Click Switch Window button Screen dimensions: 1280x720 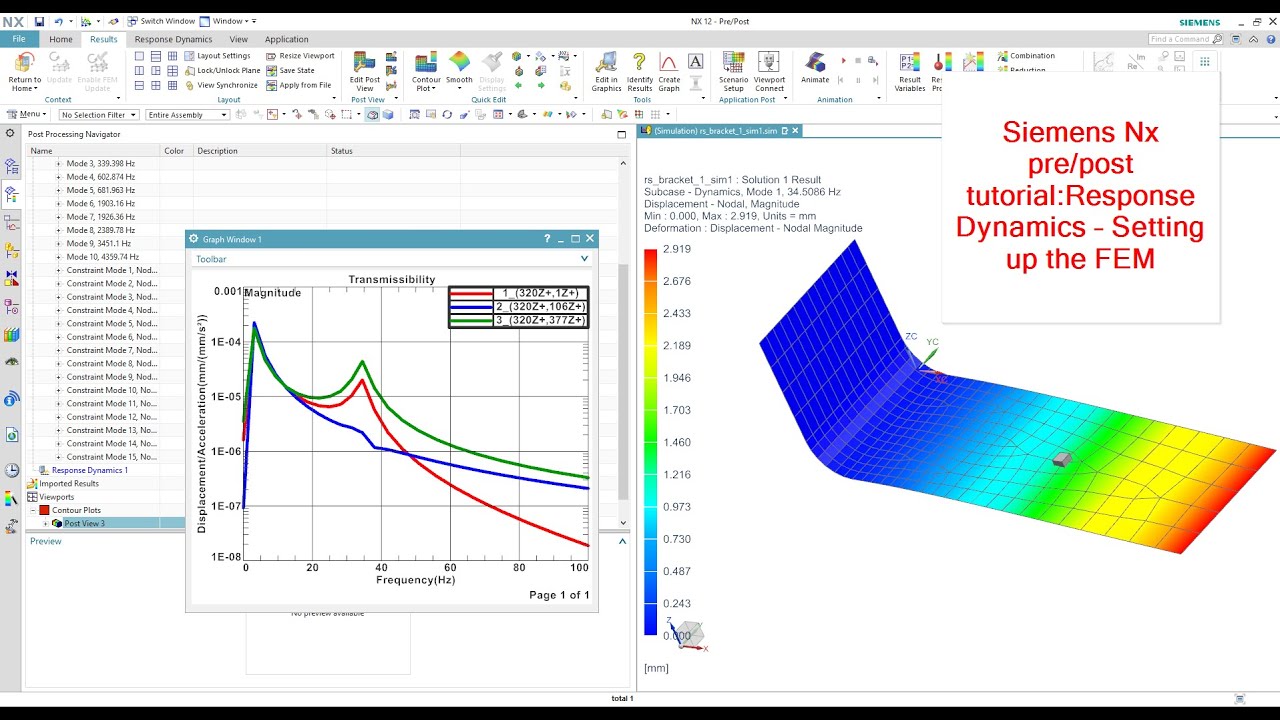161,21
